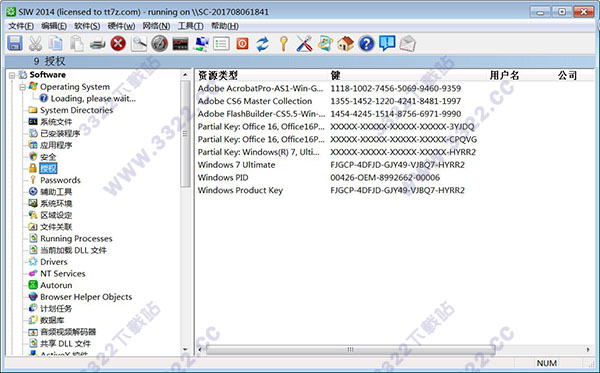Click the Print toolbar icon
Screen dimensions: 600x373
(98, 44)
